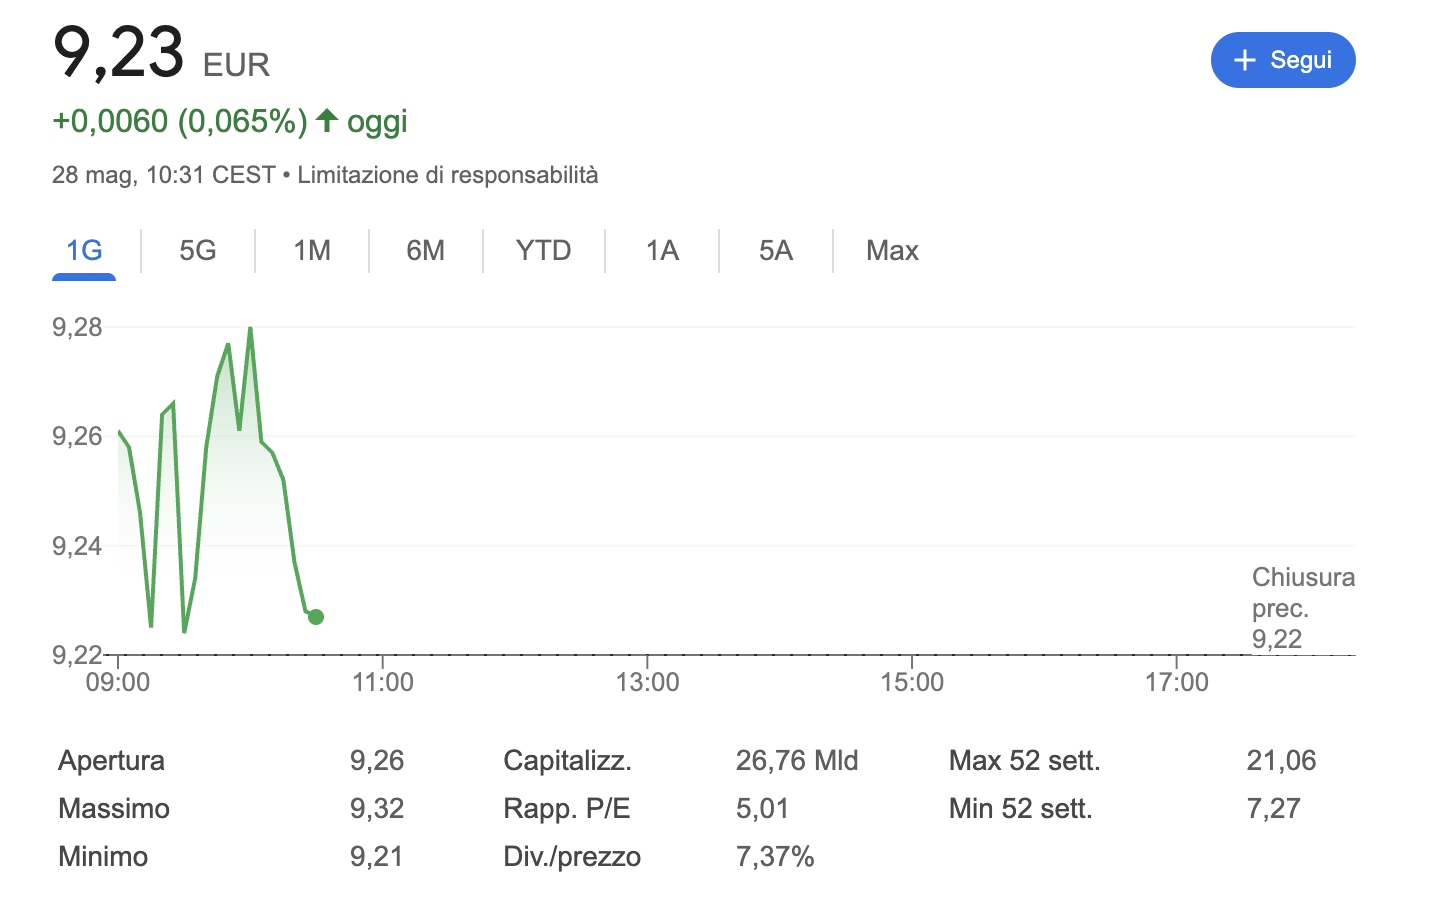Show the 1M price history

312,250
